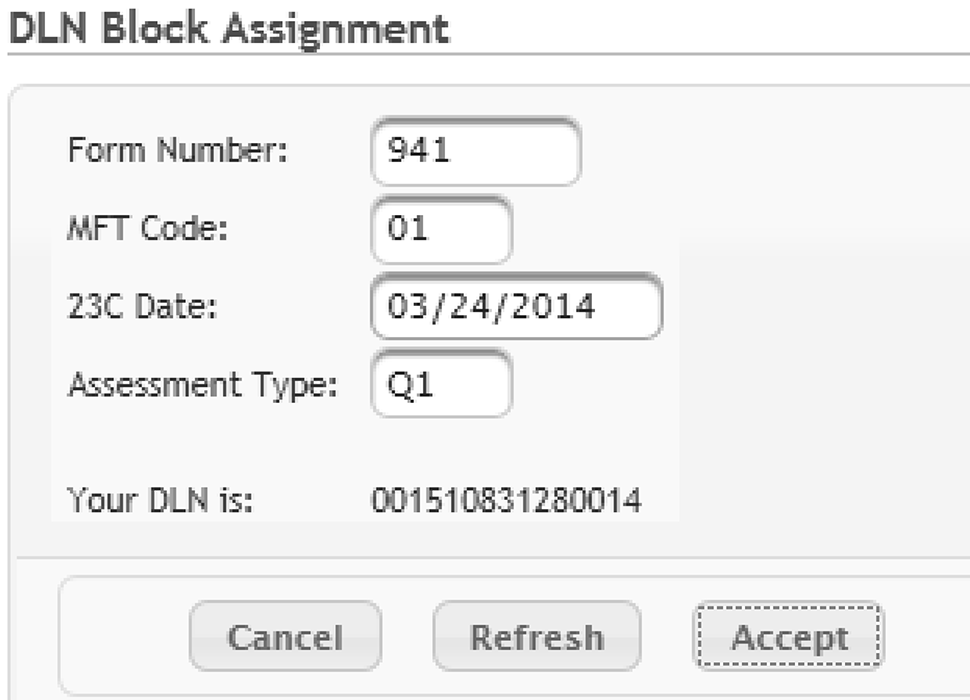The width and height of the screenshot is (970, 700).
Task: Place cursor in field containing 941
Action: click(x=475, y=152)
